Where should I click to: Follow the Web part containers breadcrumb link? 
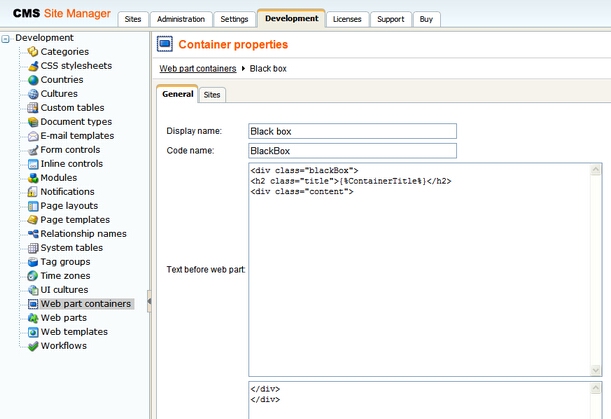coord(198,68)
